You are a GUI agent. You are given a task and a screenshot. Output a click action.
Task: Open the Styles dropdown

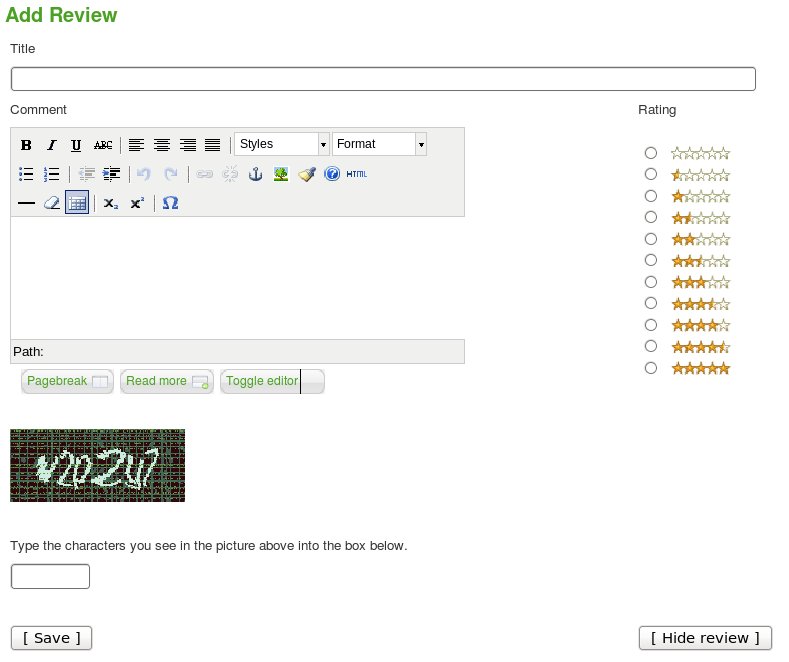282,144
